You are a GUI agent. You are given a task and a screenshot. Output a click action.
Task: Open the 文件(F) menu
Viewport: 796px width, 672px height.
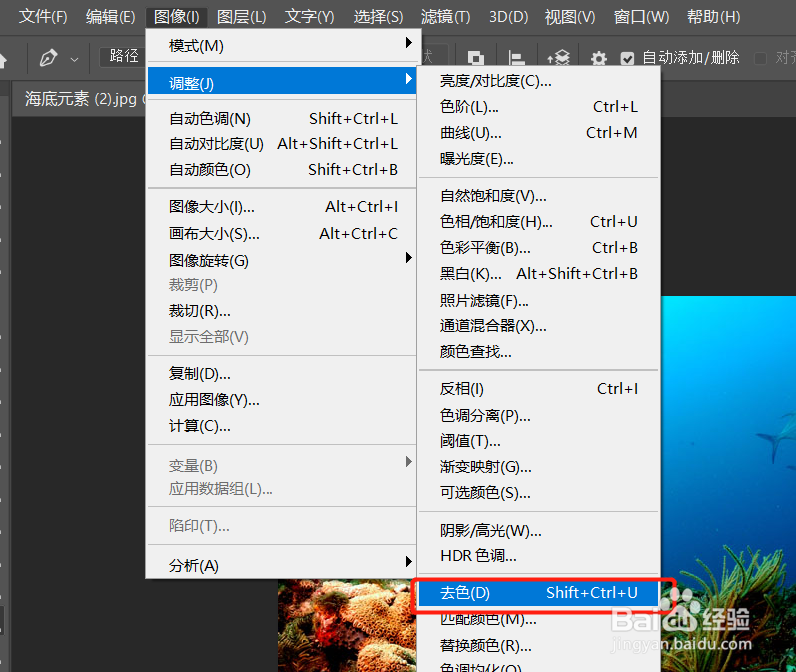point(43,17)
